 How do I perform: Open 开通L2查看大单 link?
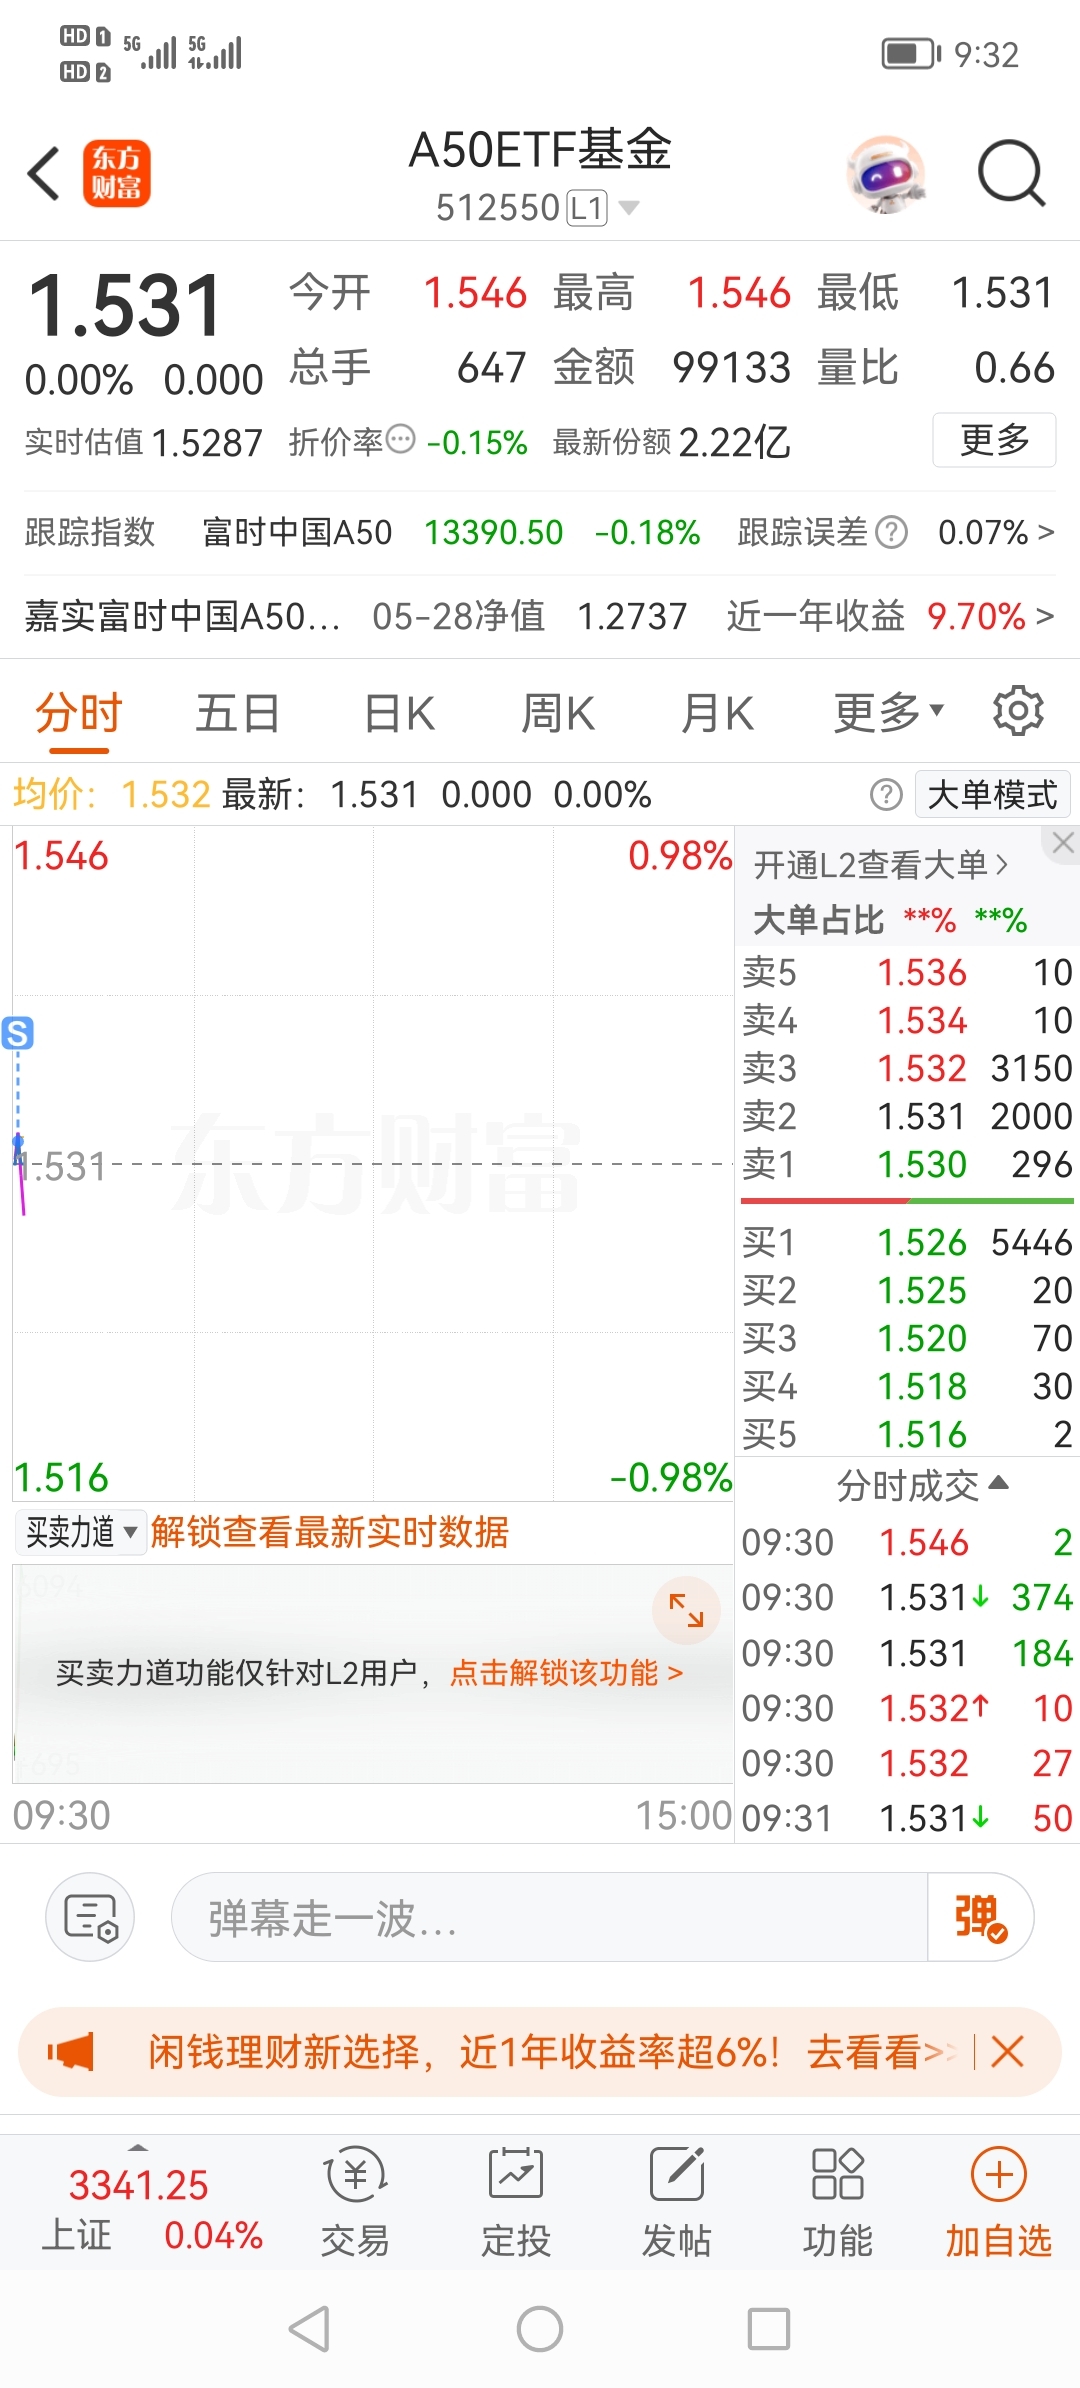click(x=881, y=865)
